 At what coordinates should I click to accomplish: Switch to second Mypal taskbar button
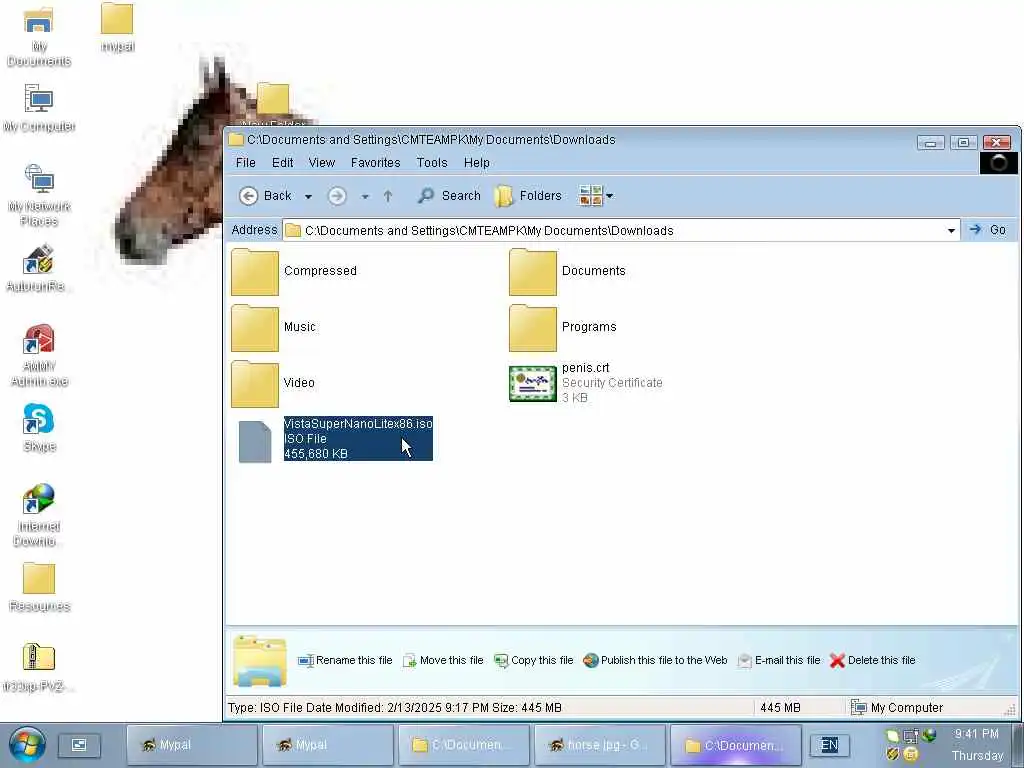tap(327, 745)
